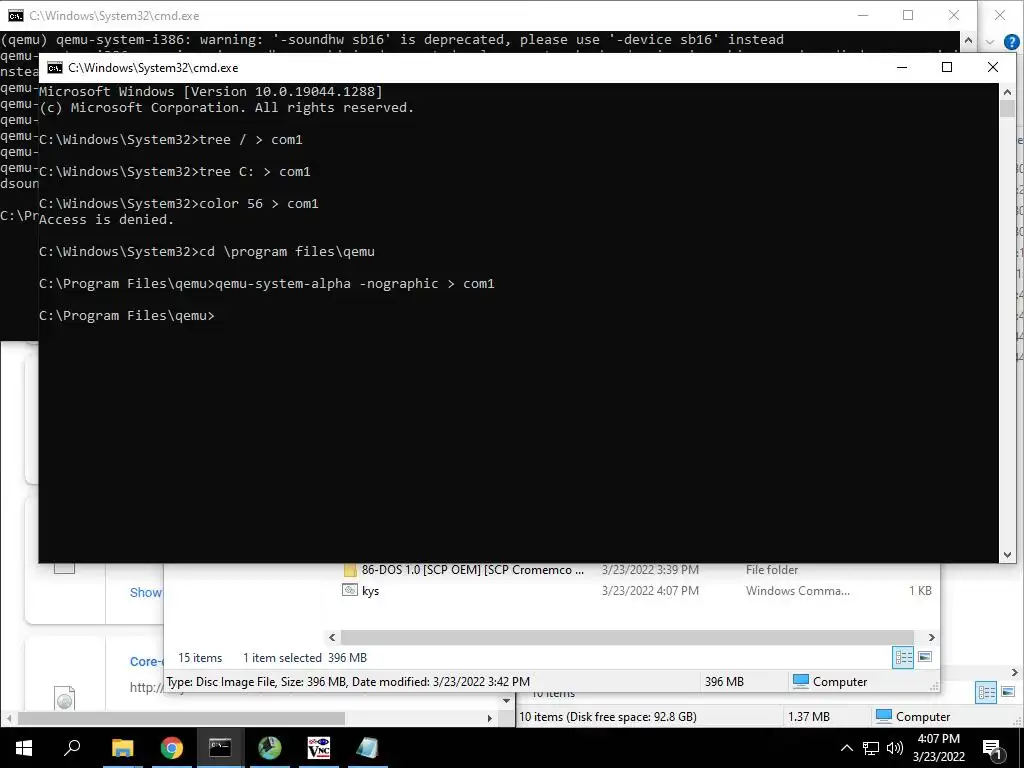Screen dimensions: 1024x768
Task: Click Computer icon in front Explorer status bar
Action: coord(801,681)
